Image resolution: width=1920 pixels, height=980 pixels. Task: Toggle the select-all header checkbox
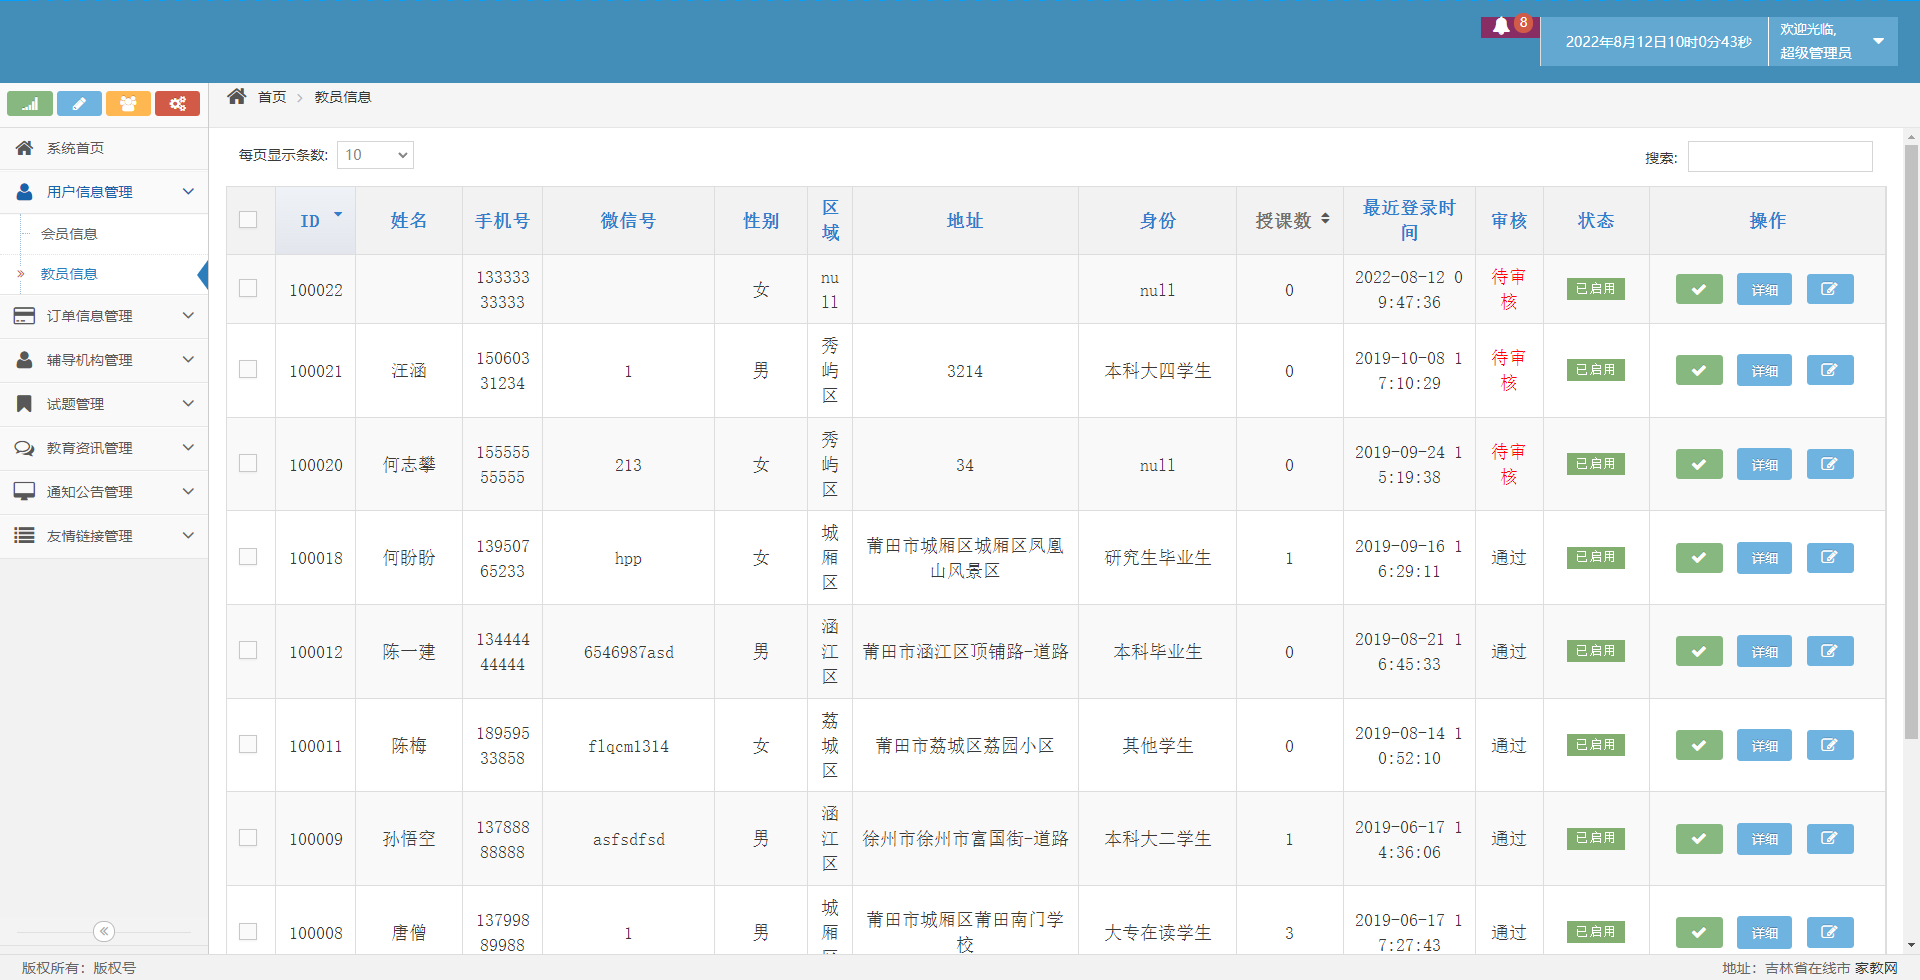pyautogui.click(x=248, y=219)
